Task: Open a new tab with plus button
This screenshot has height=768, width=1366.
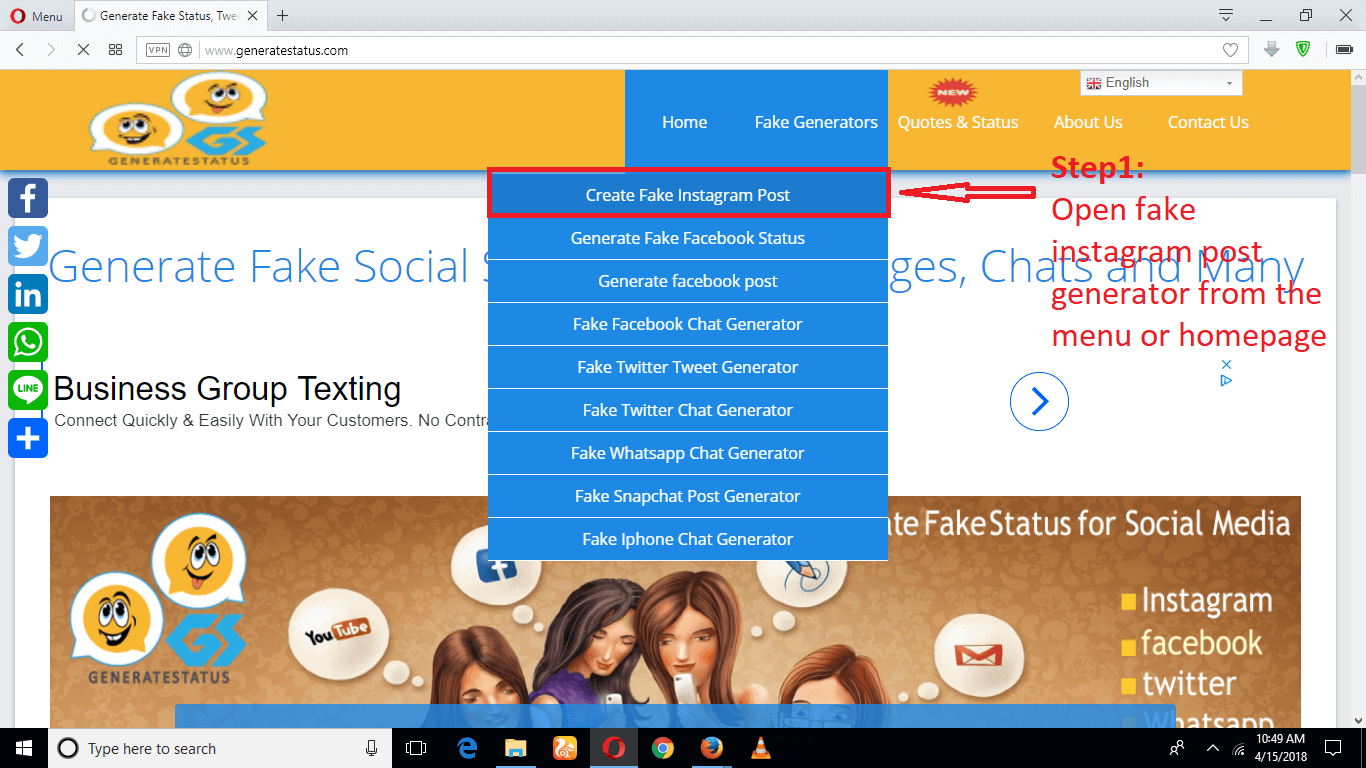Action: pyautogui.click(x=283, y=15)
